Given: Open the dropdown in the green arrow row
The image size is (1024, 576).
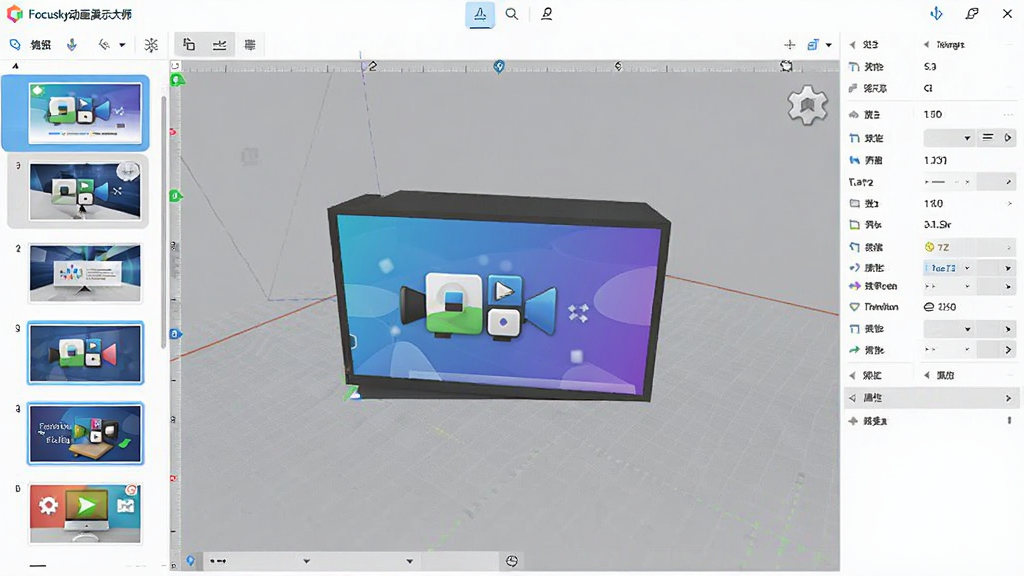Looking at the screenshot, I should [x=949, y=350].
